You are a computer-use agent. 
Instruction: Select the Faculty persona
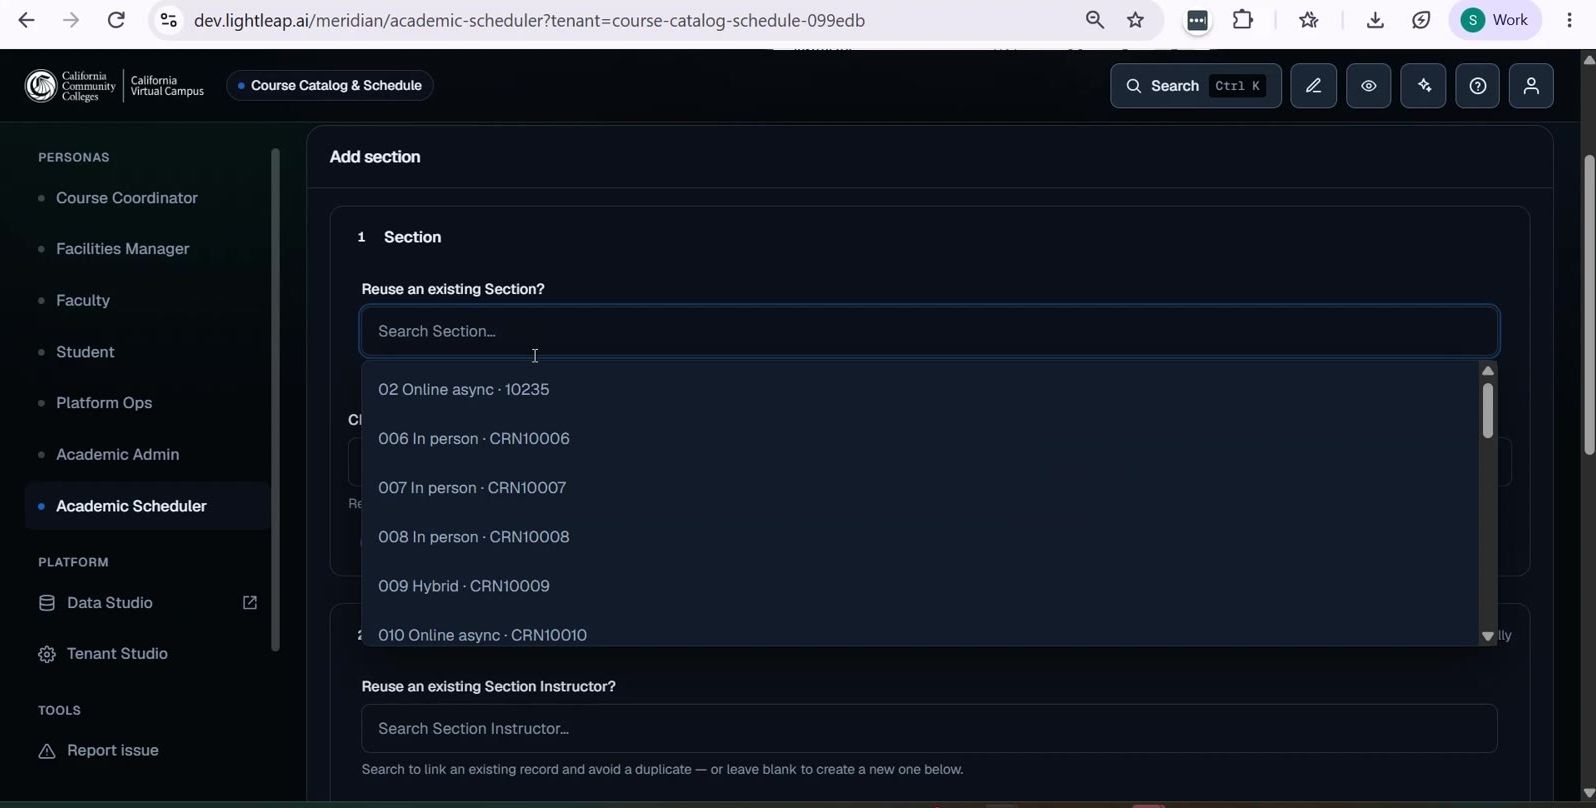tap(83, 300)
